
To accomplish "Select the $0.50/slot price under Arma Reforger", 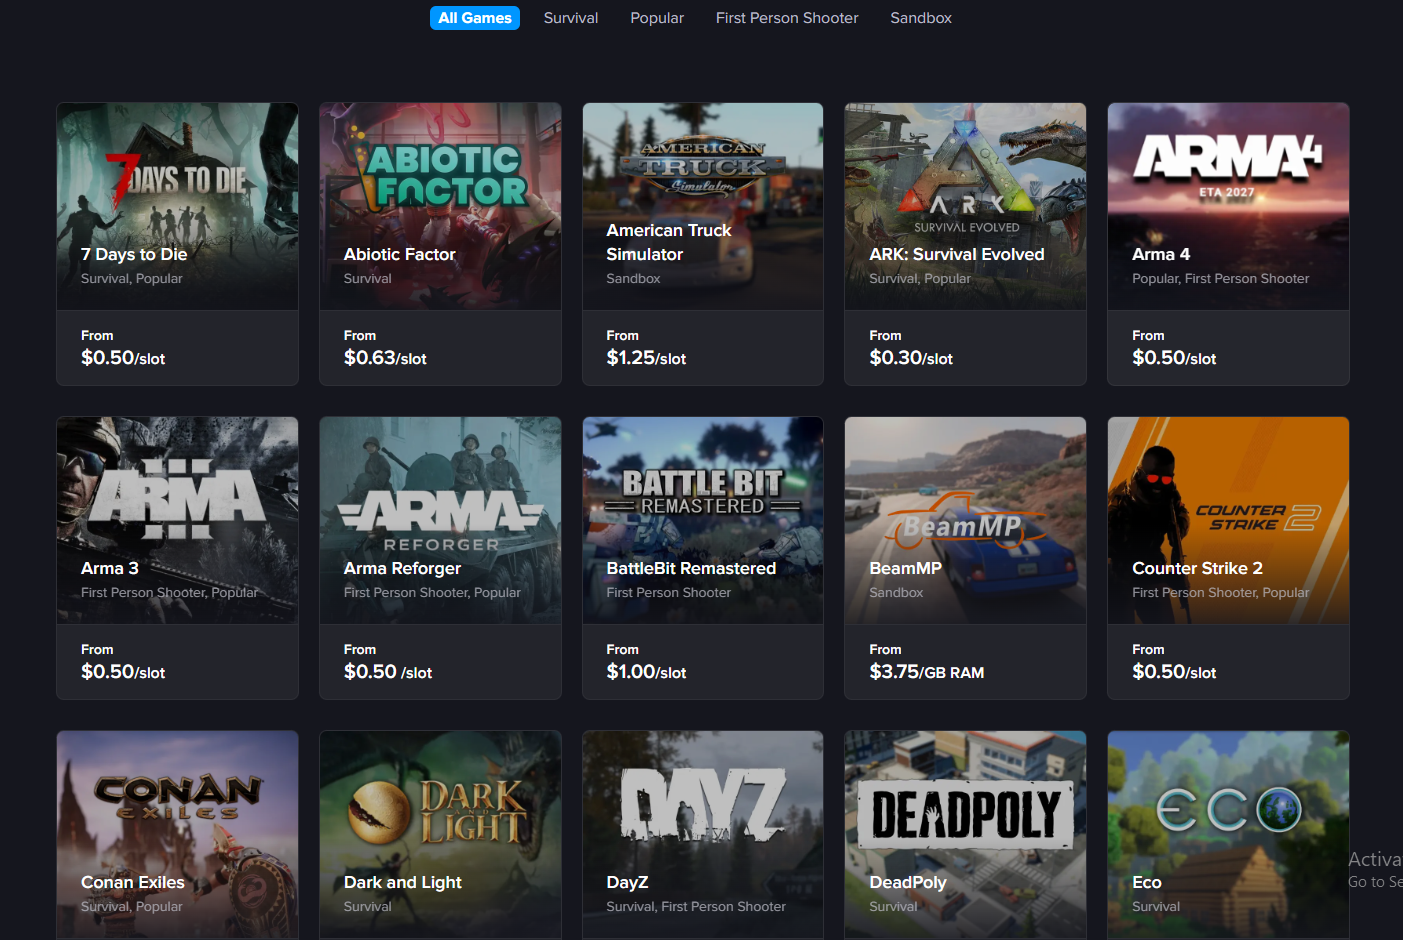I will pos(388,672).
